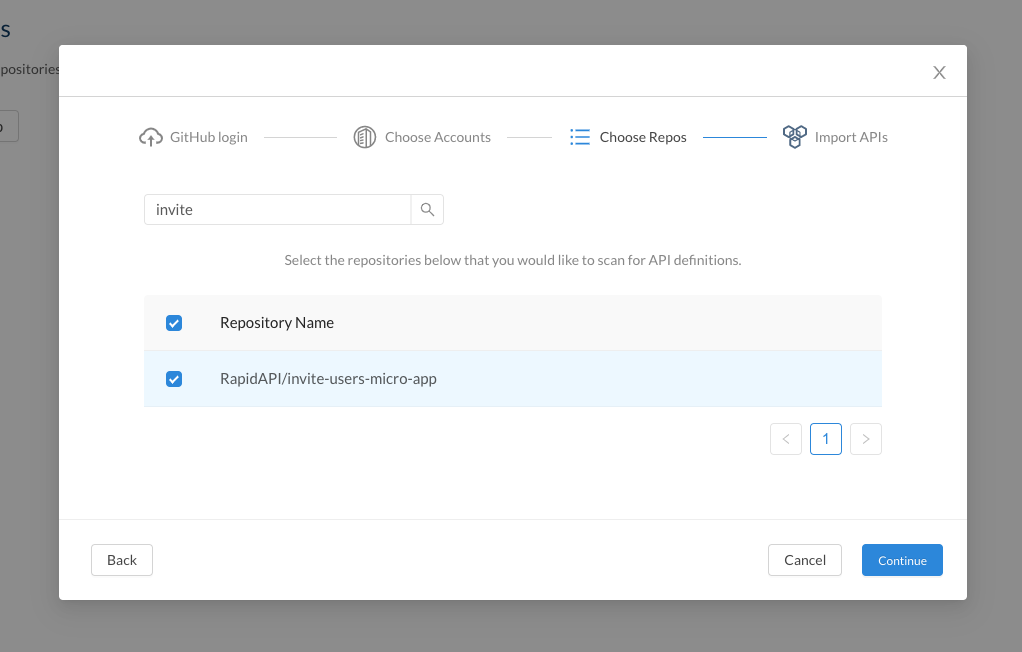This screenshot has width=1022, height=652.
Task: Uncheck RapidAPI/invite-users-micro-app checkbox
Action: 174,379
